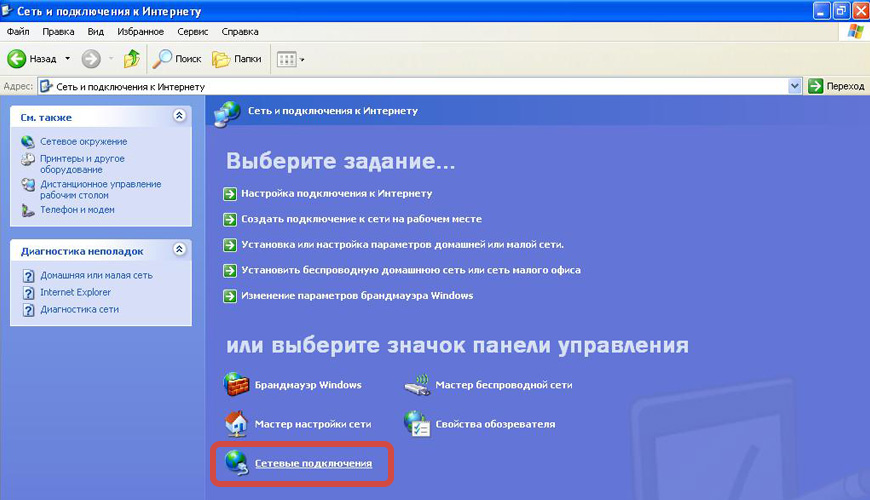The width and height of the screenshot is (870, 500).
Task: Expand the address bar dropdown
Action: [795, 86]
